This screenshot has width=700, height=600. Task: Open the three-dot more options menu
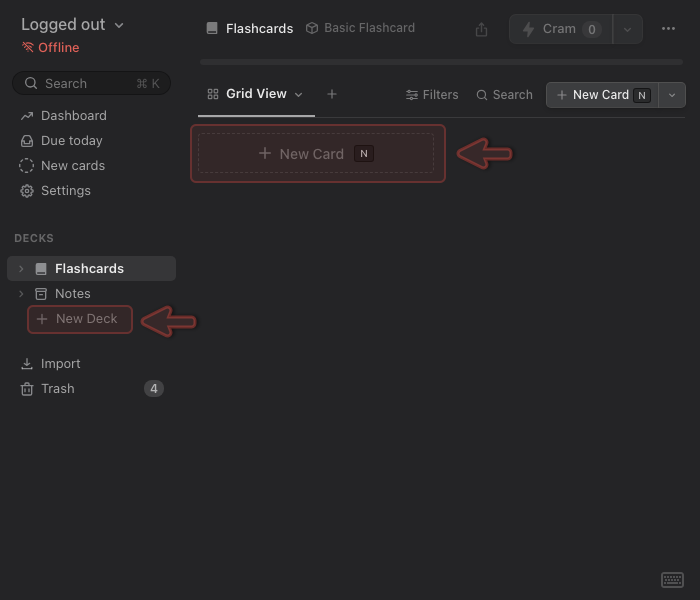[668, 29]
